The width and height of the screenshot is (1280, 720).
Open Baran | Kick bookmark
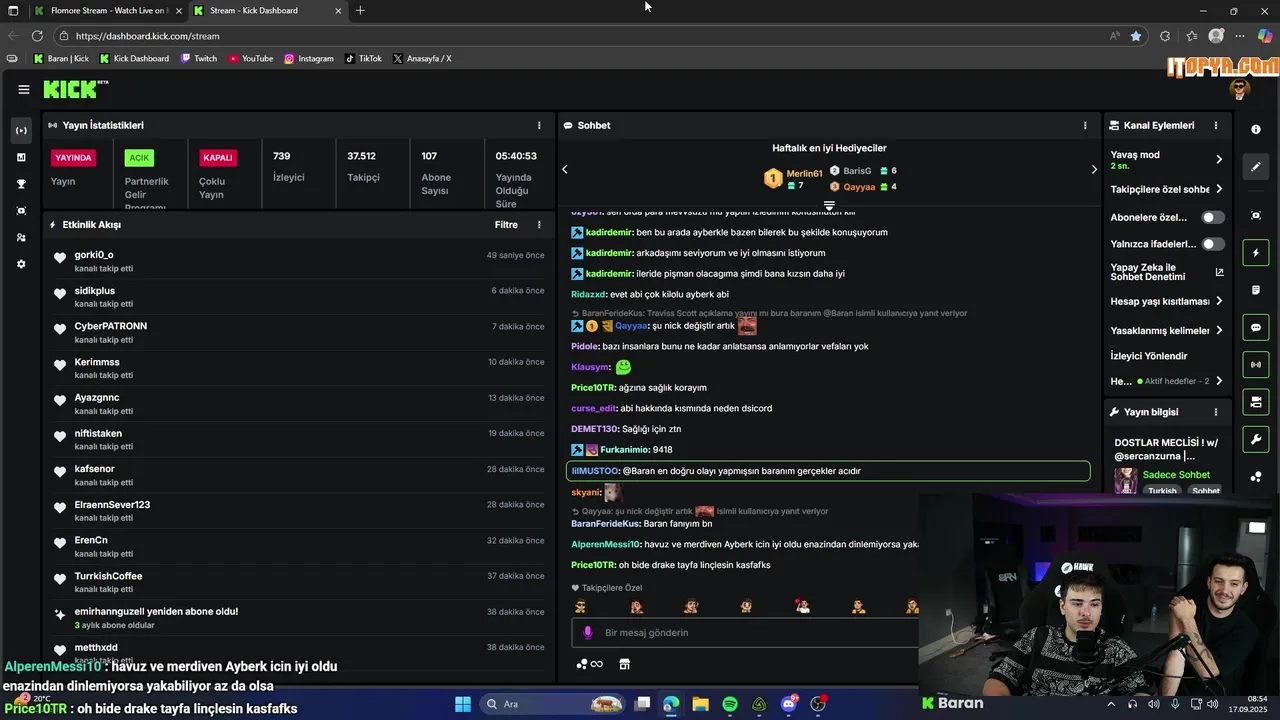[x=61, y=59]
